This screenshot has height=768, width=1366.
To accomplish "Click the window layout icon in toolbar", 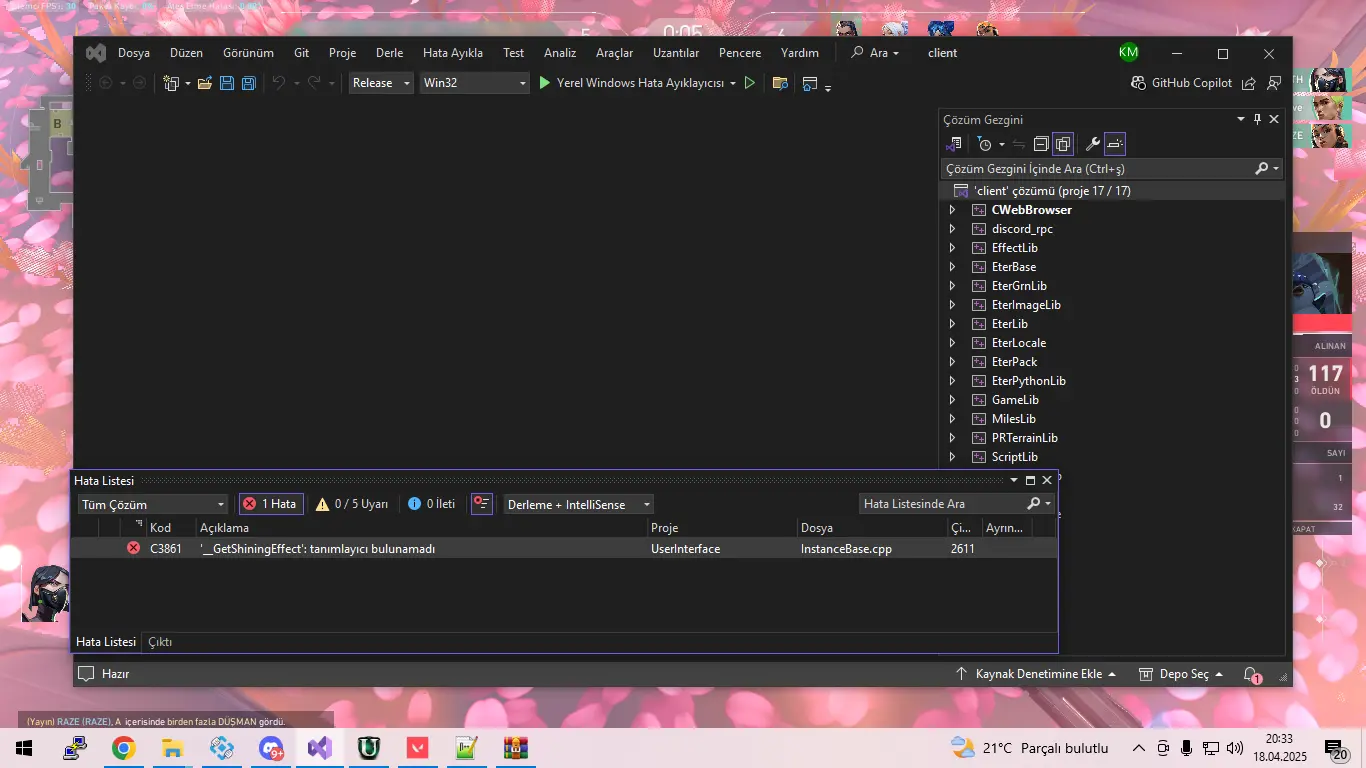I will (810, 83).
